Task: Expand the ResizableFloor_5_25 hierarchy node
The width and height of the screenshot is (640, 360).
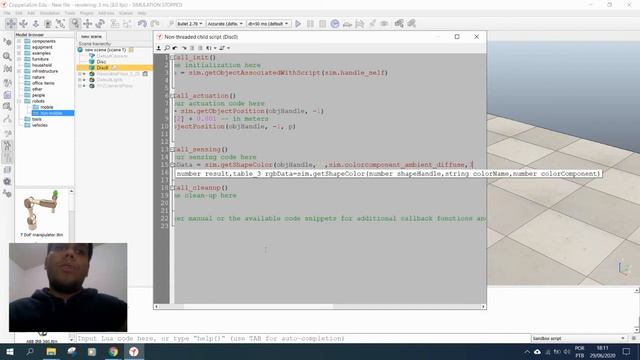Action: pos(80,74)
